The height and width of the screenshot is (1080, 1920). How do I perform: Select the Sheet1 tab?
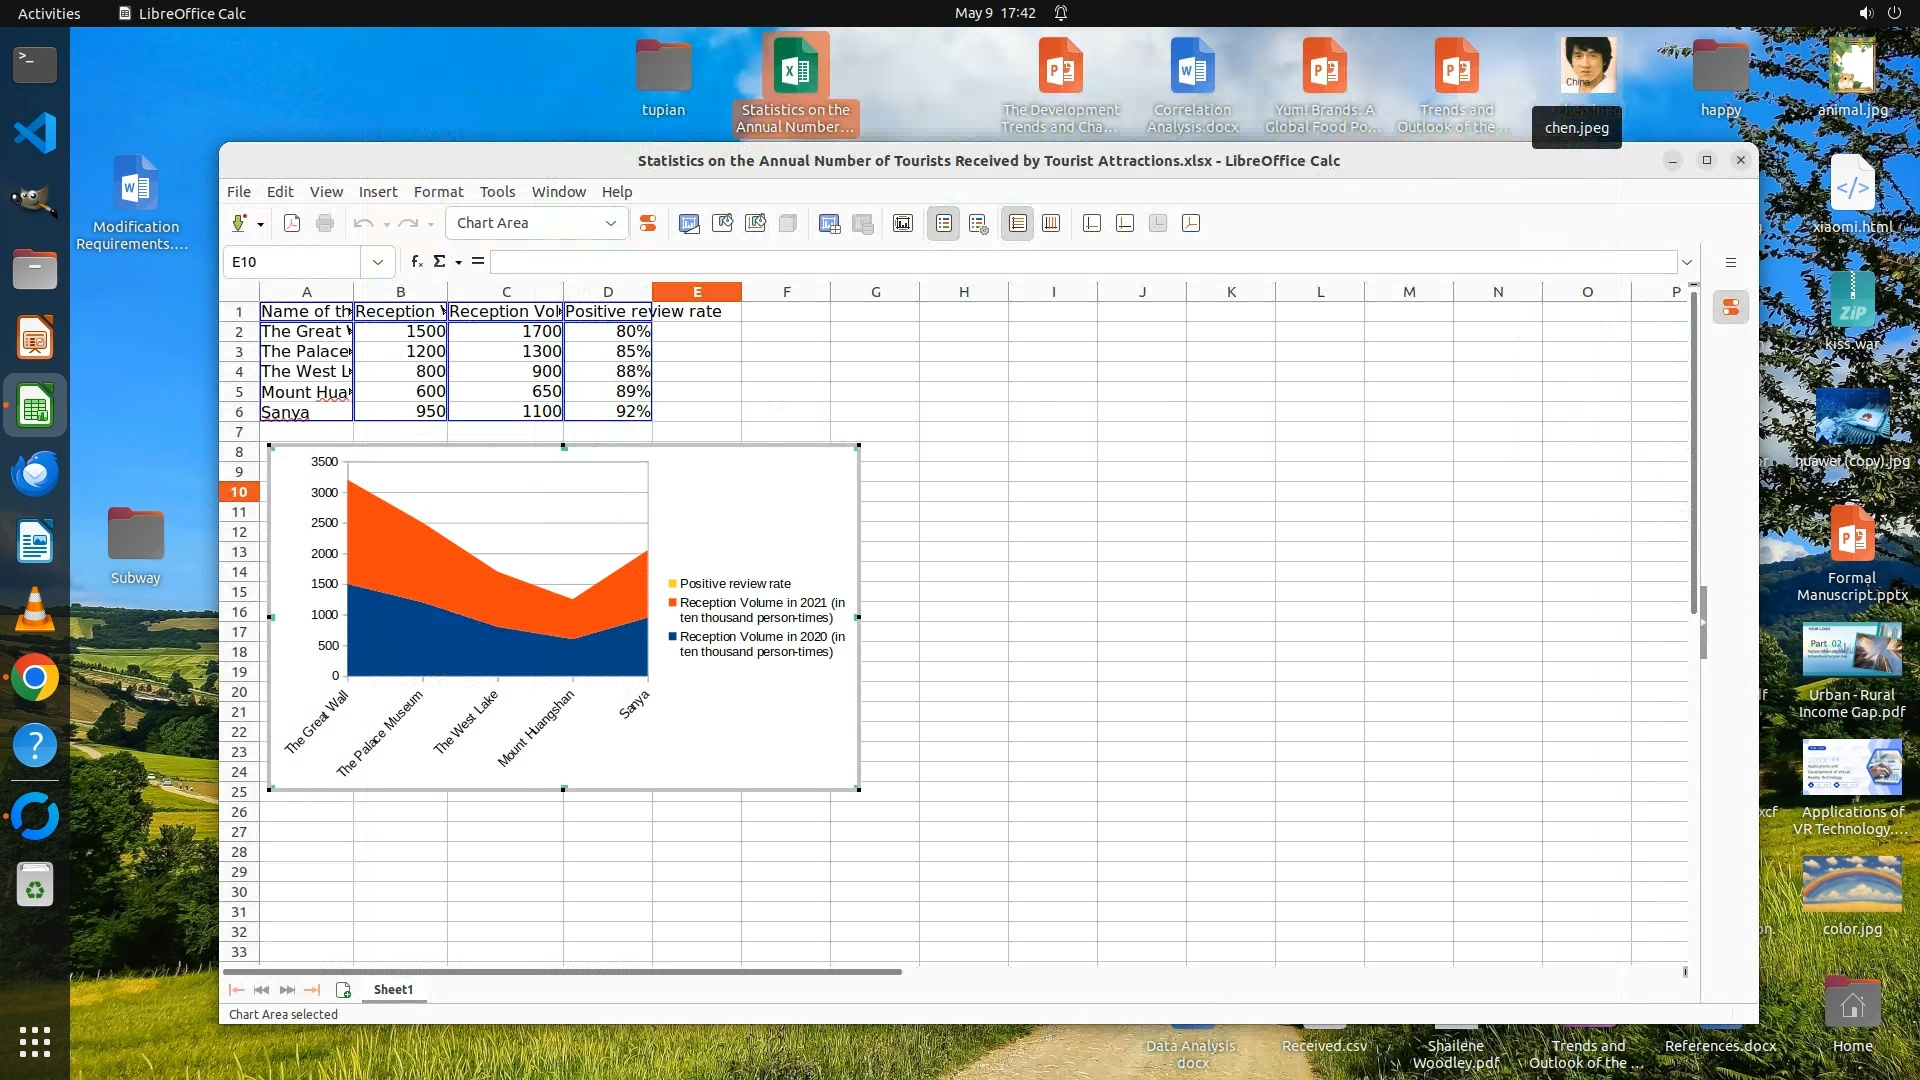393,989
